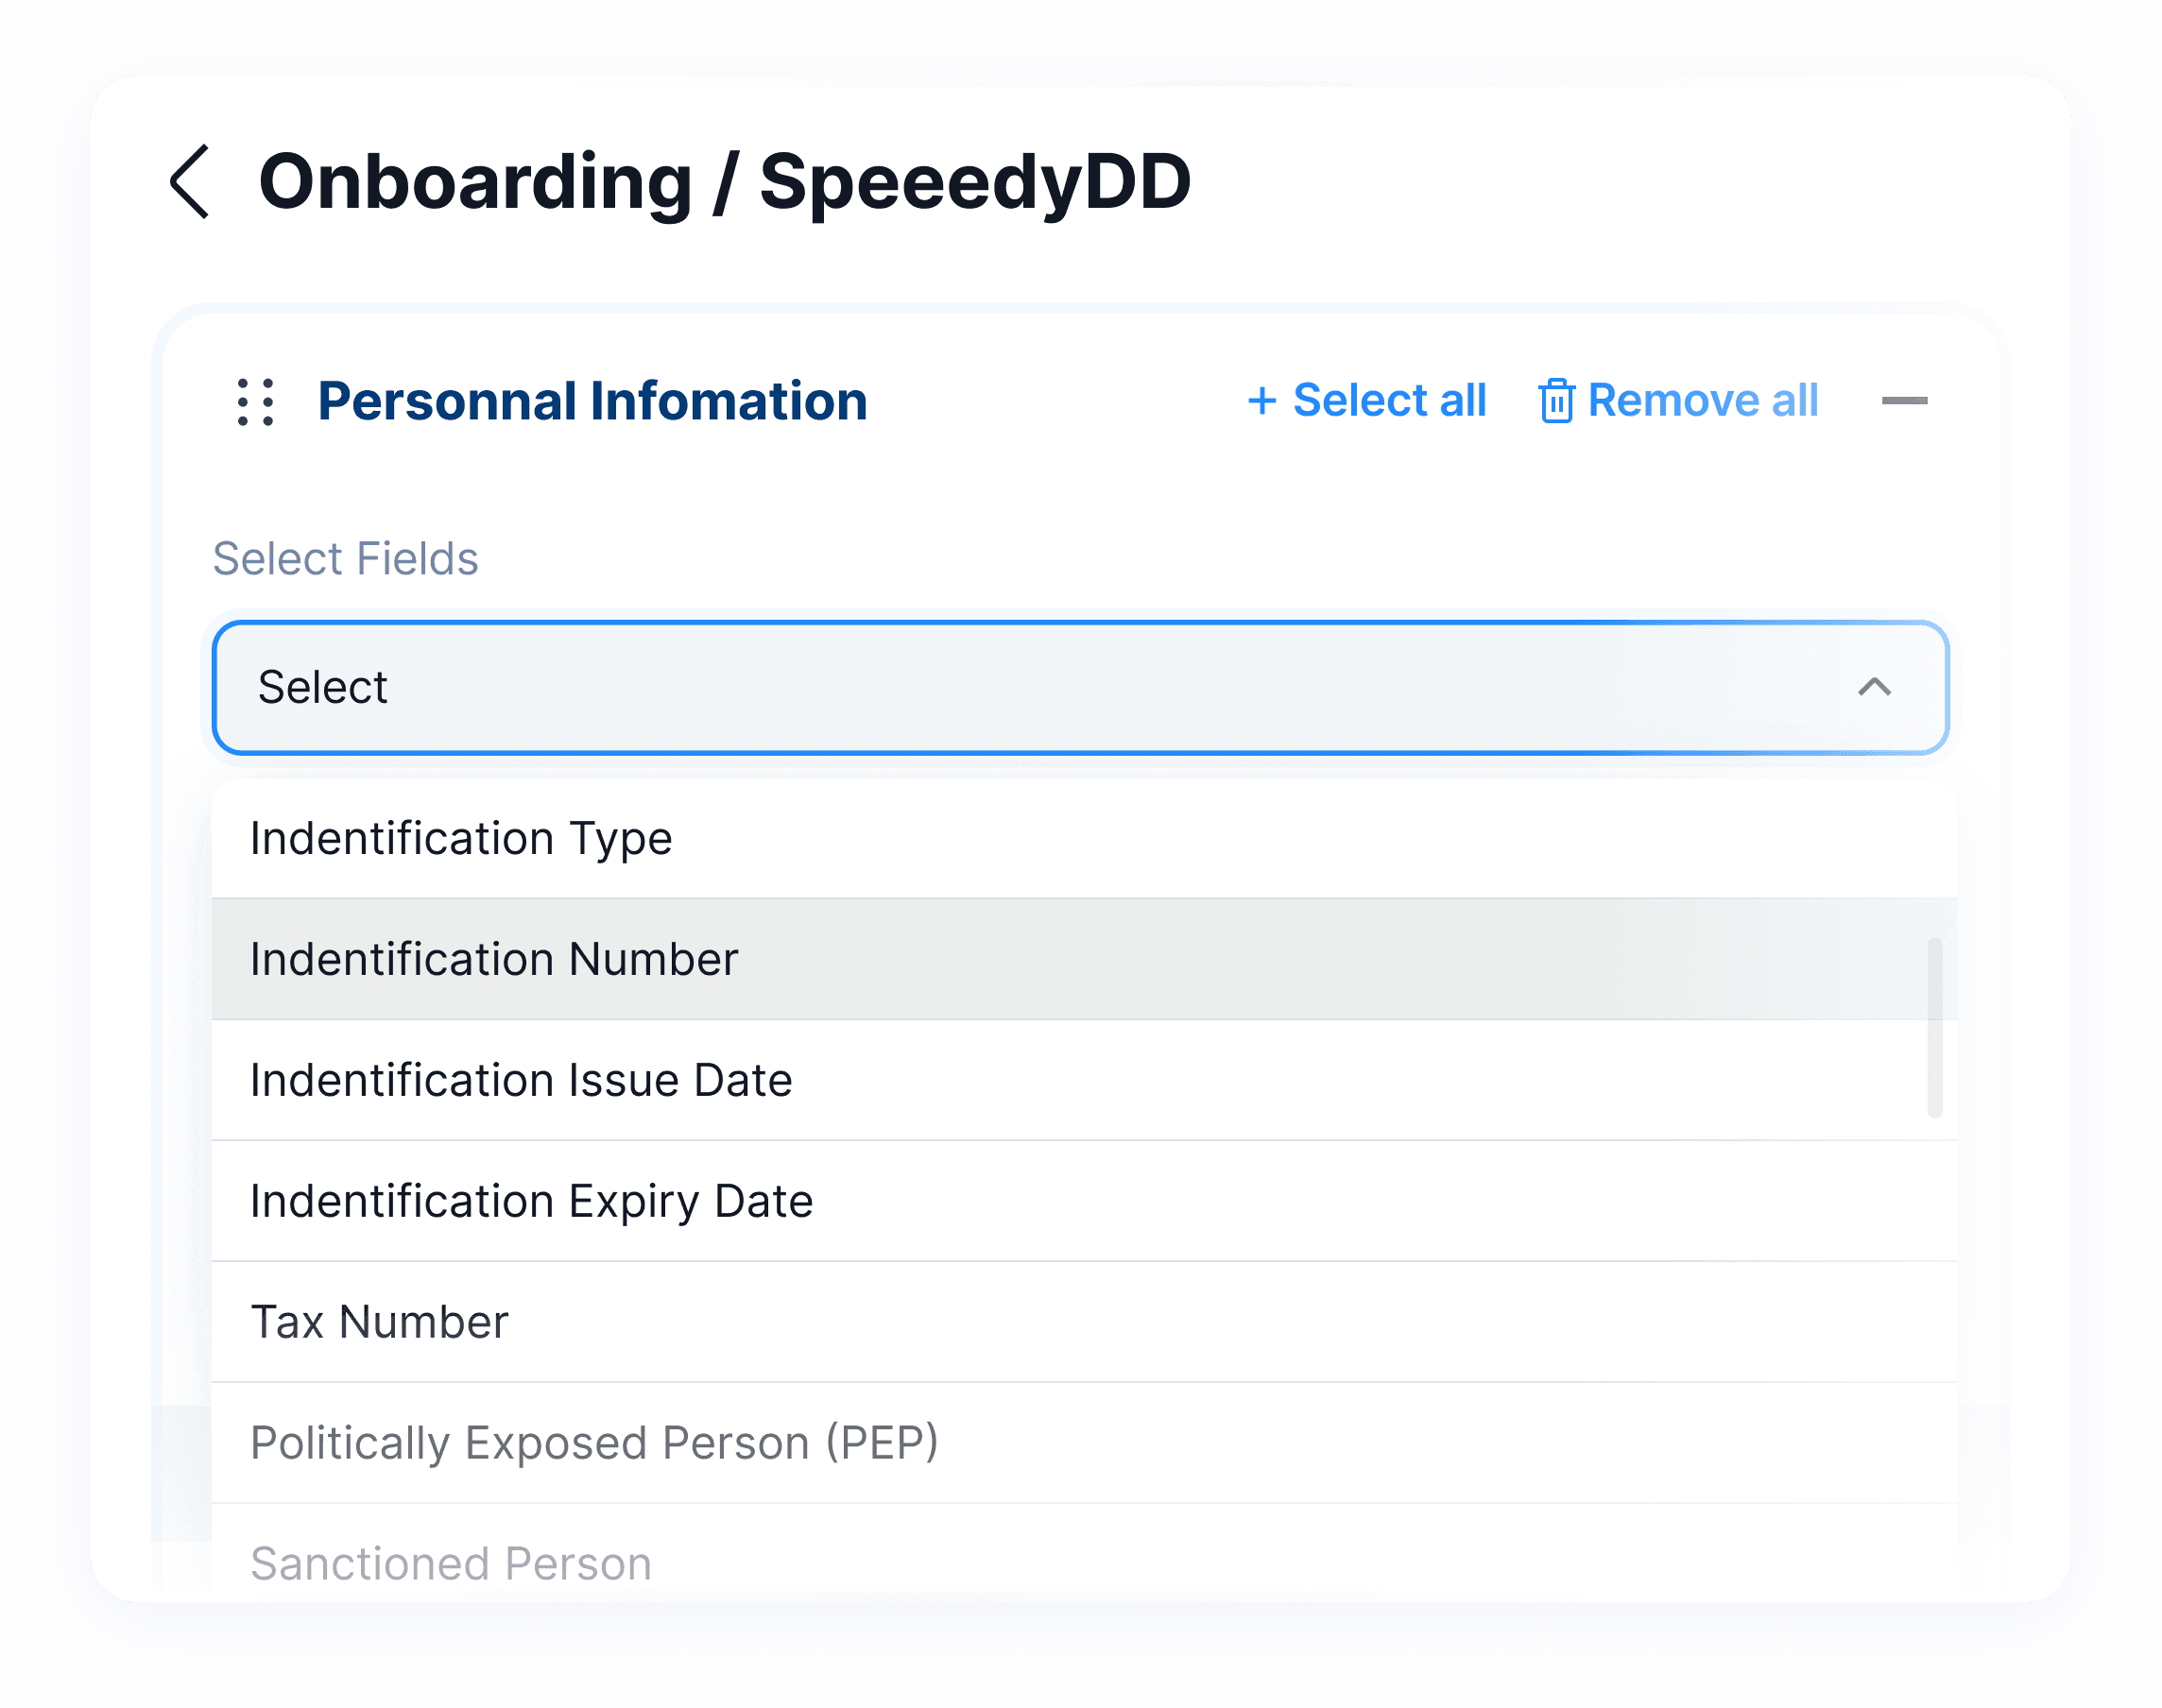Choose Indentification Number option
This screenshot has height=1708, width=2162.
point(494,959)
